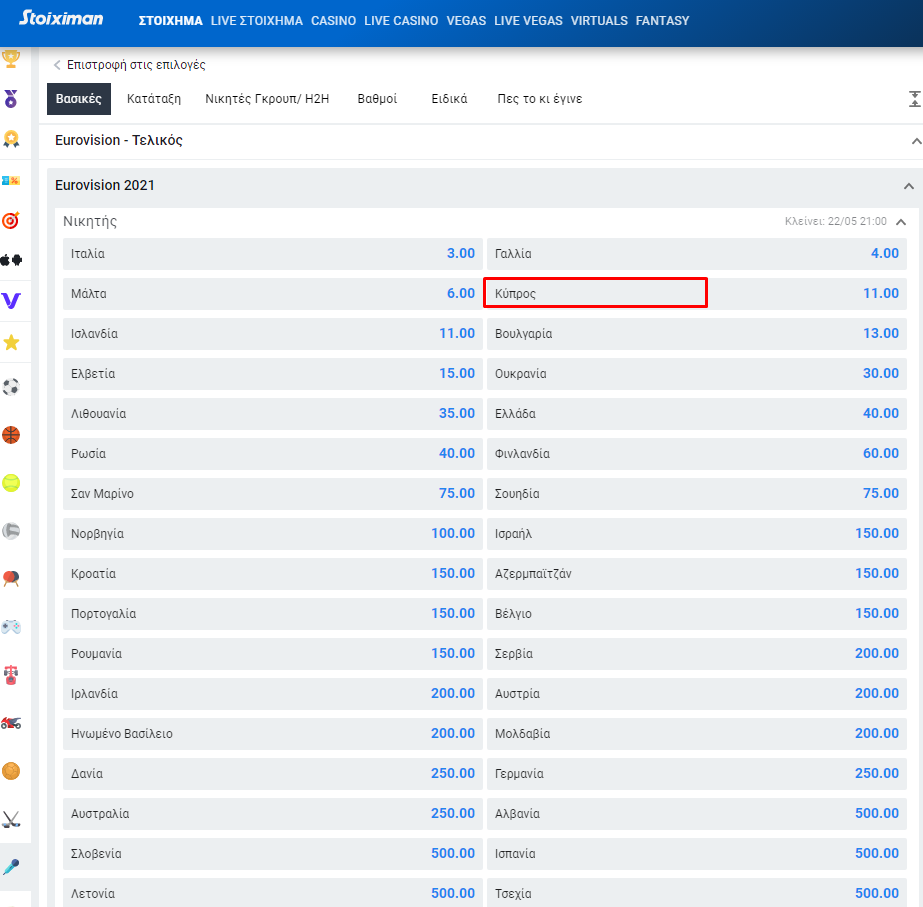
Task: Select the volleyball sport icon
Action: coord(11,531)
